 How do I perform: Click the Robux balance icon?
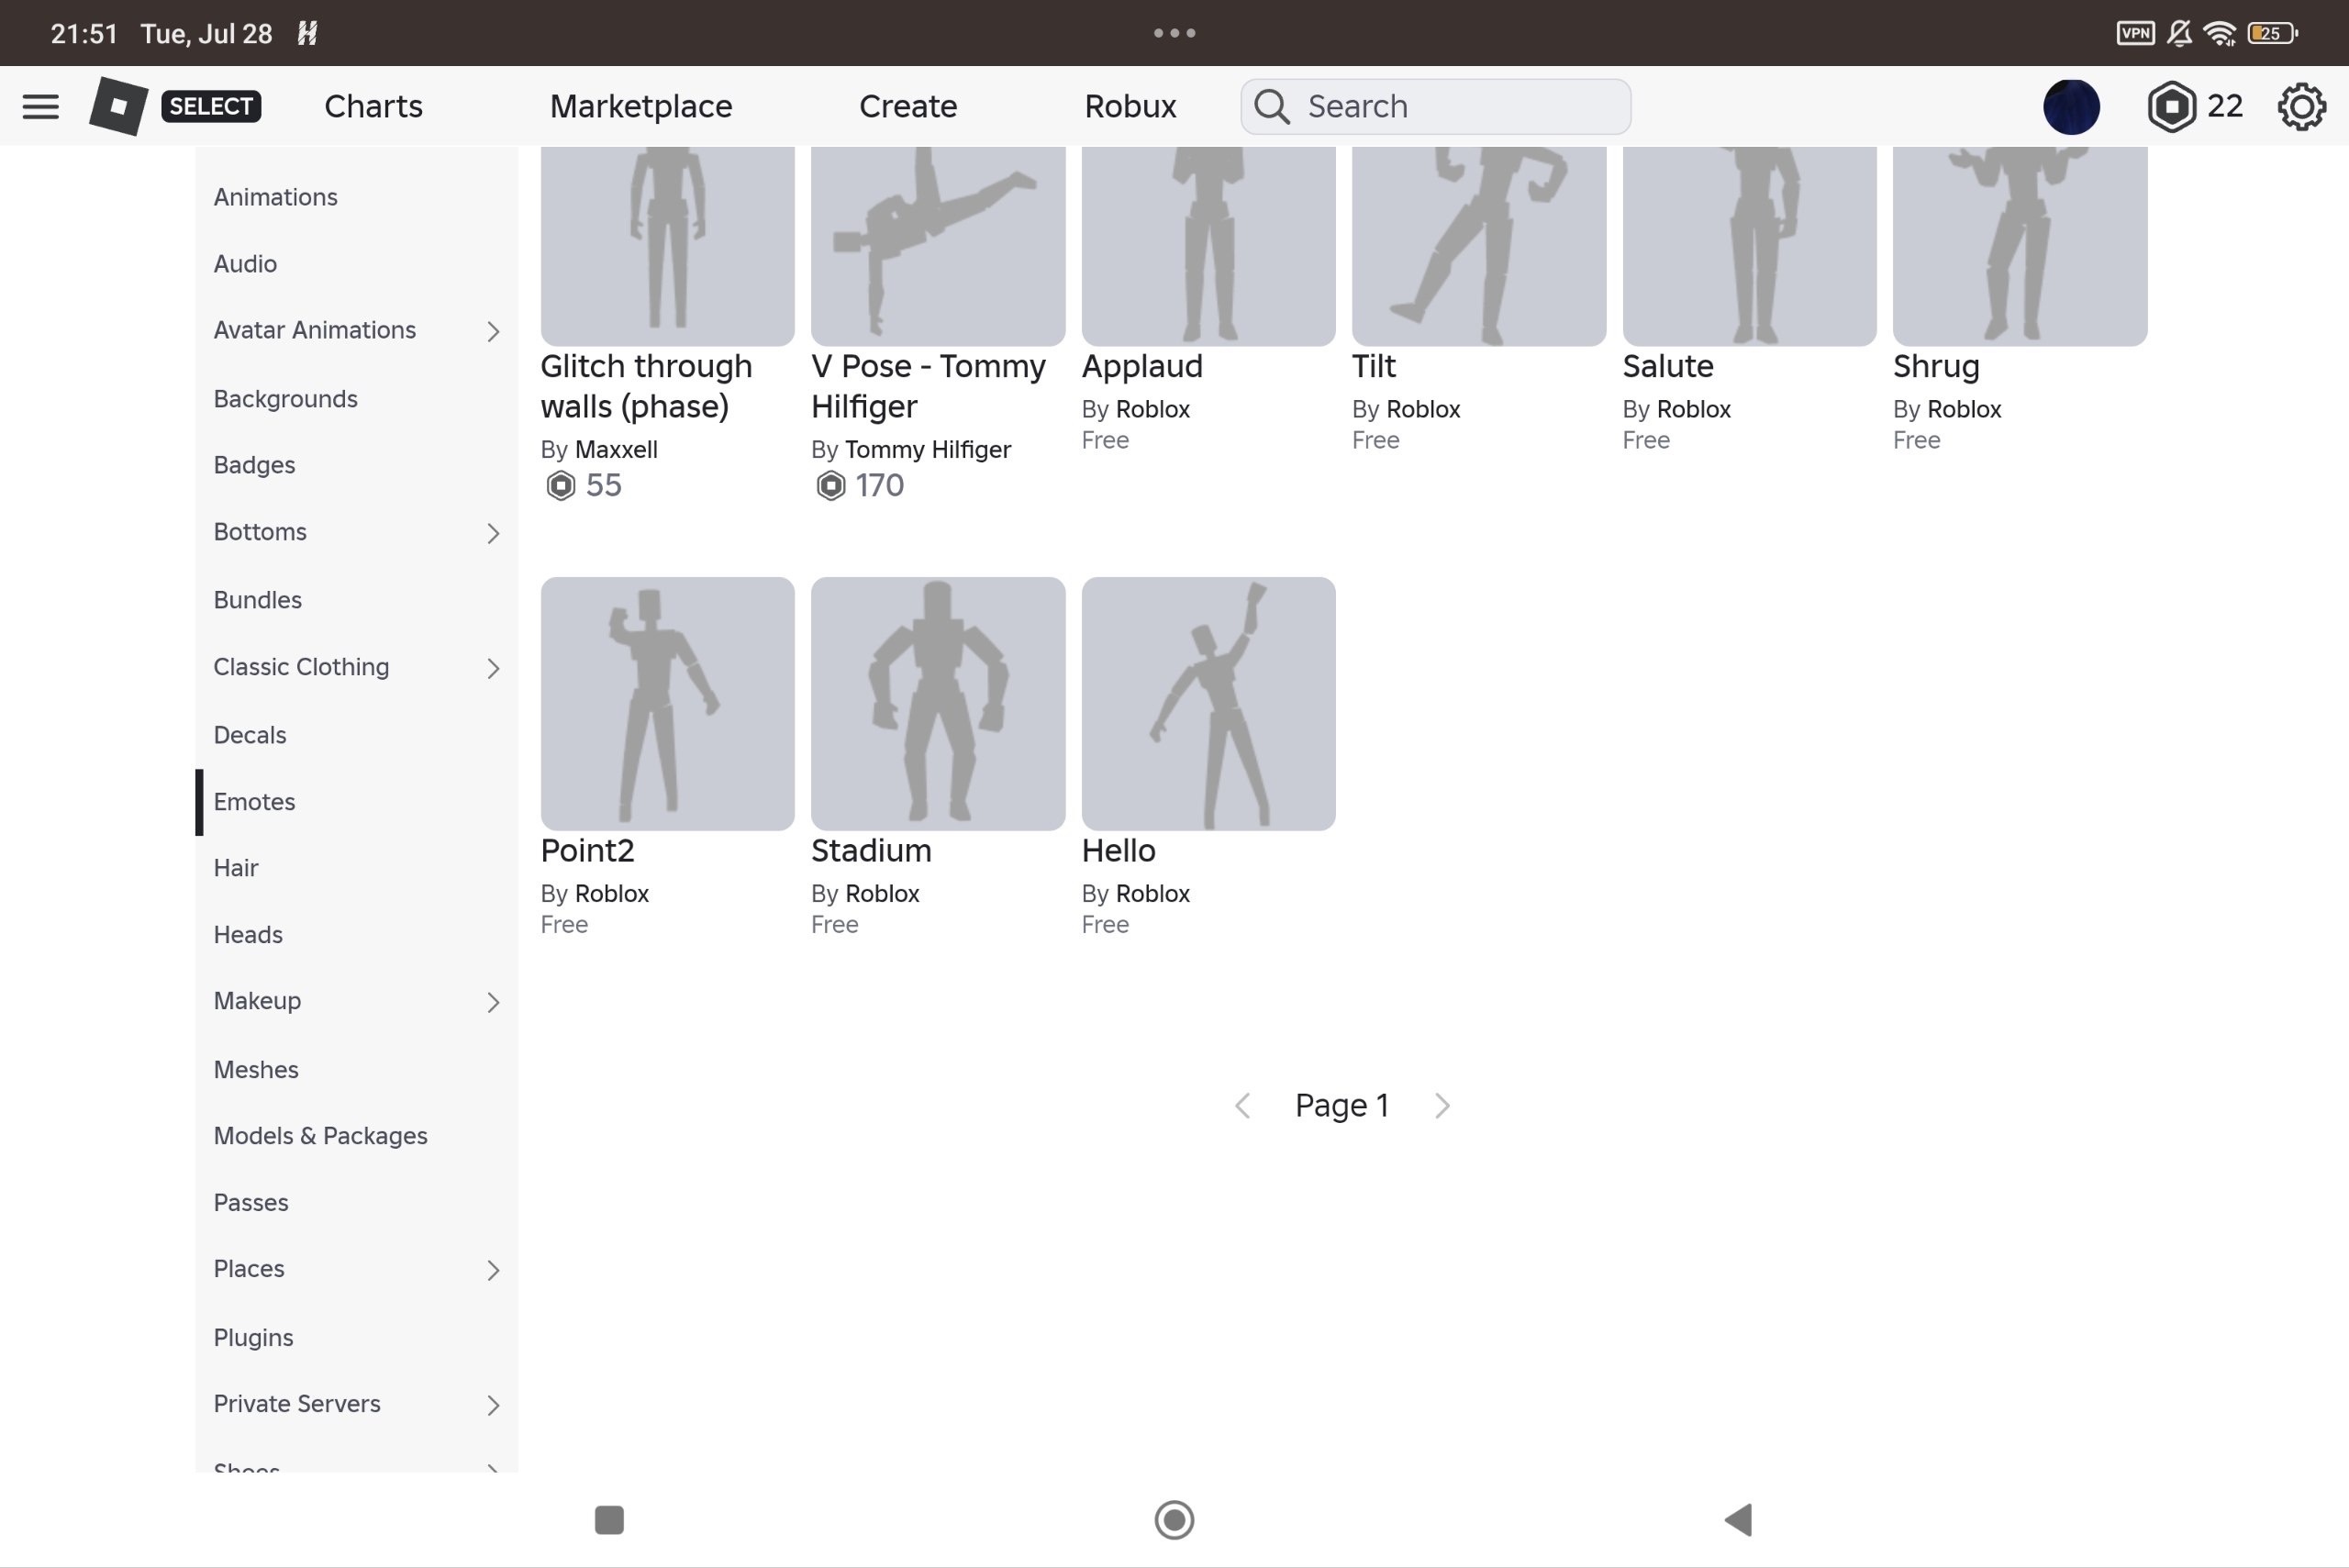point(2171,106)
